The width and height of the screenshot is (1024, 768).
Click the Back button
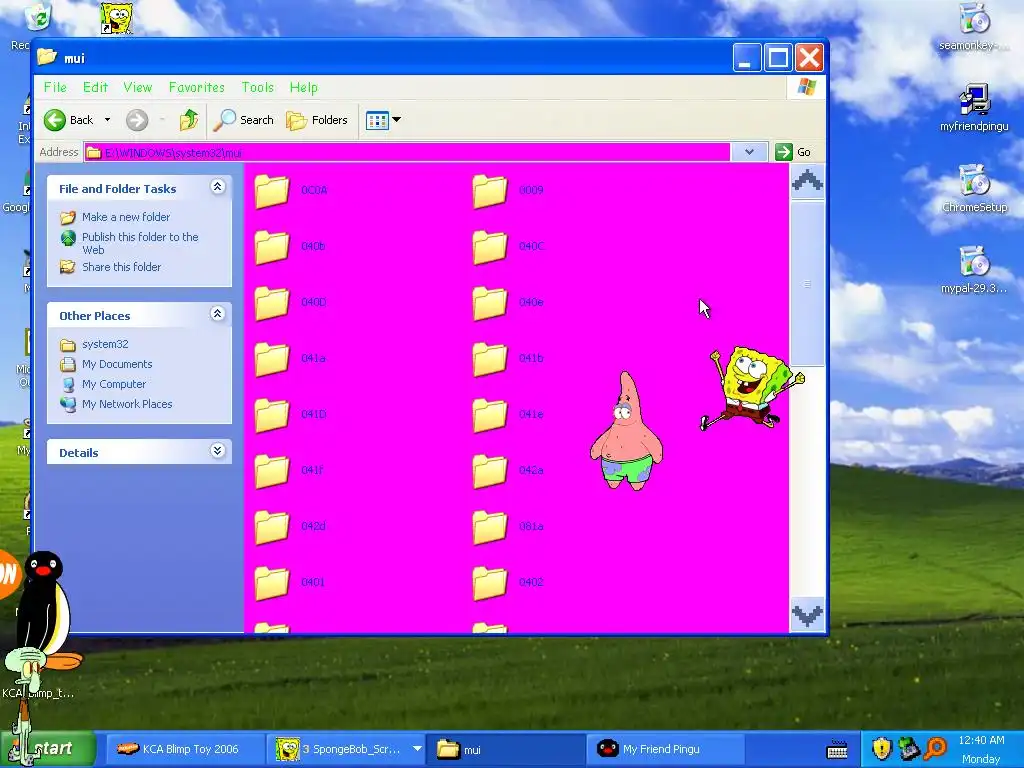(x=69, y=120)
